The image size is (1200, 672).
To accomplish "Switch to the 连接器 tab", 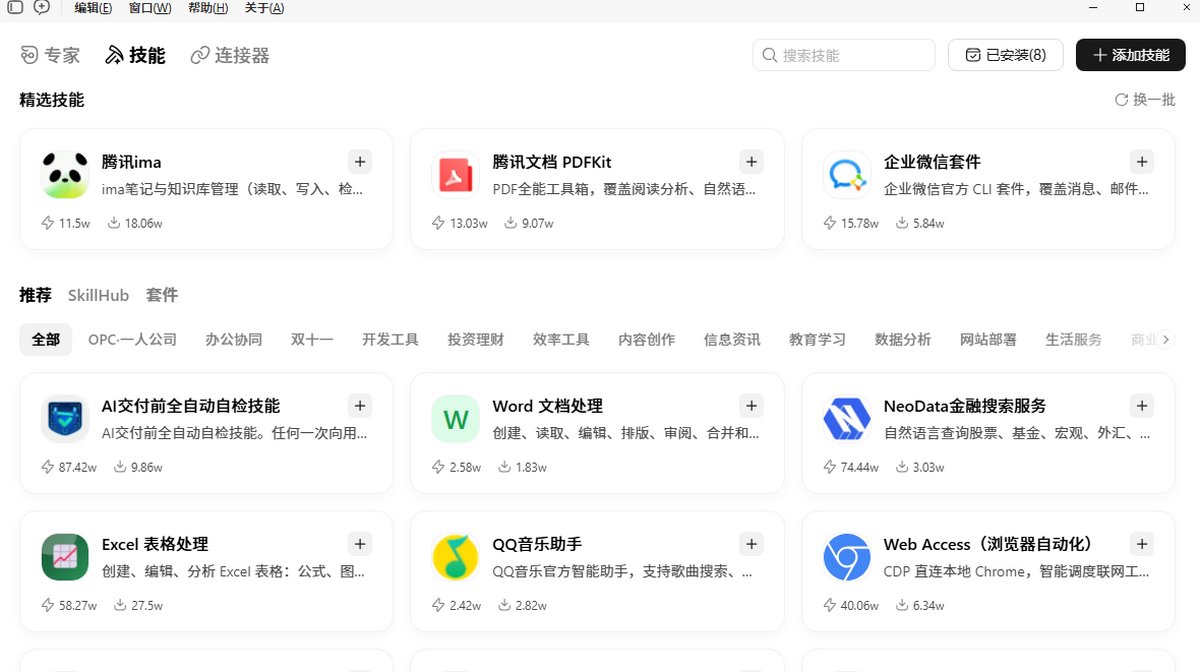I will 230,55.
